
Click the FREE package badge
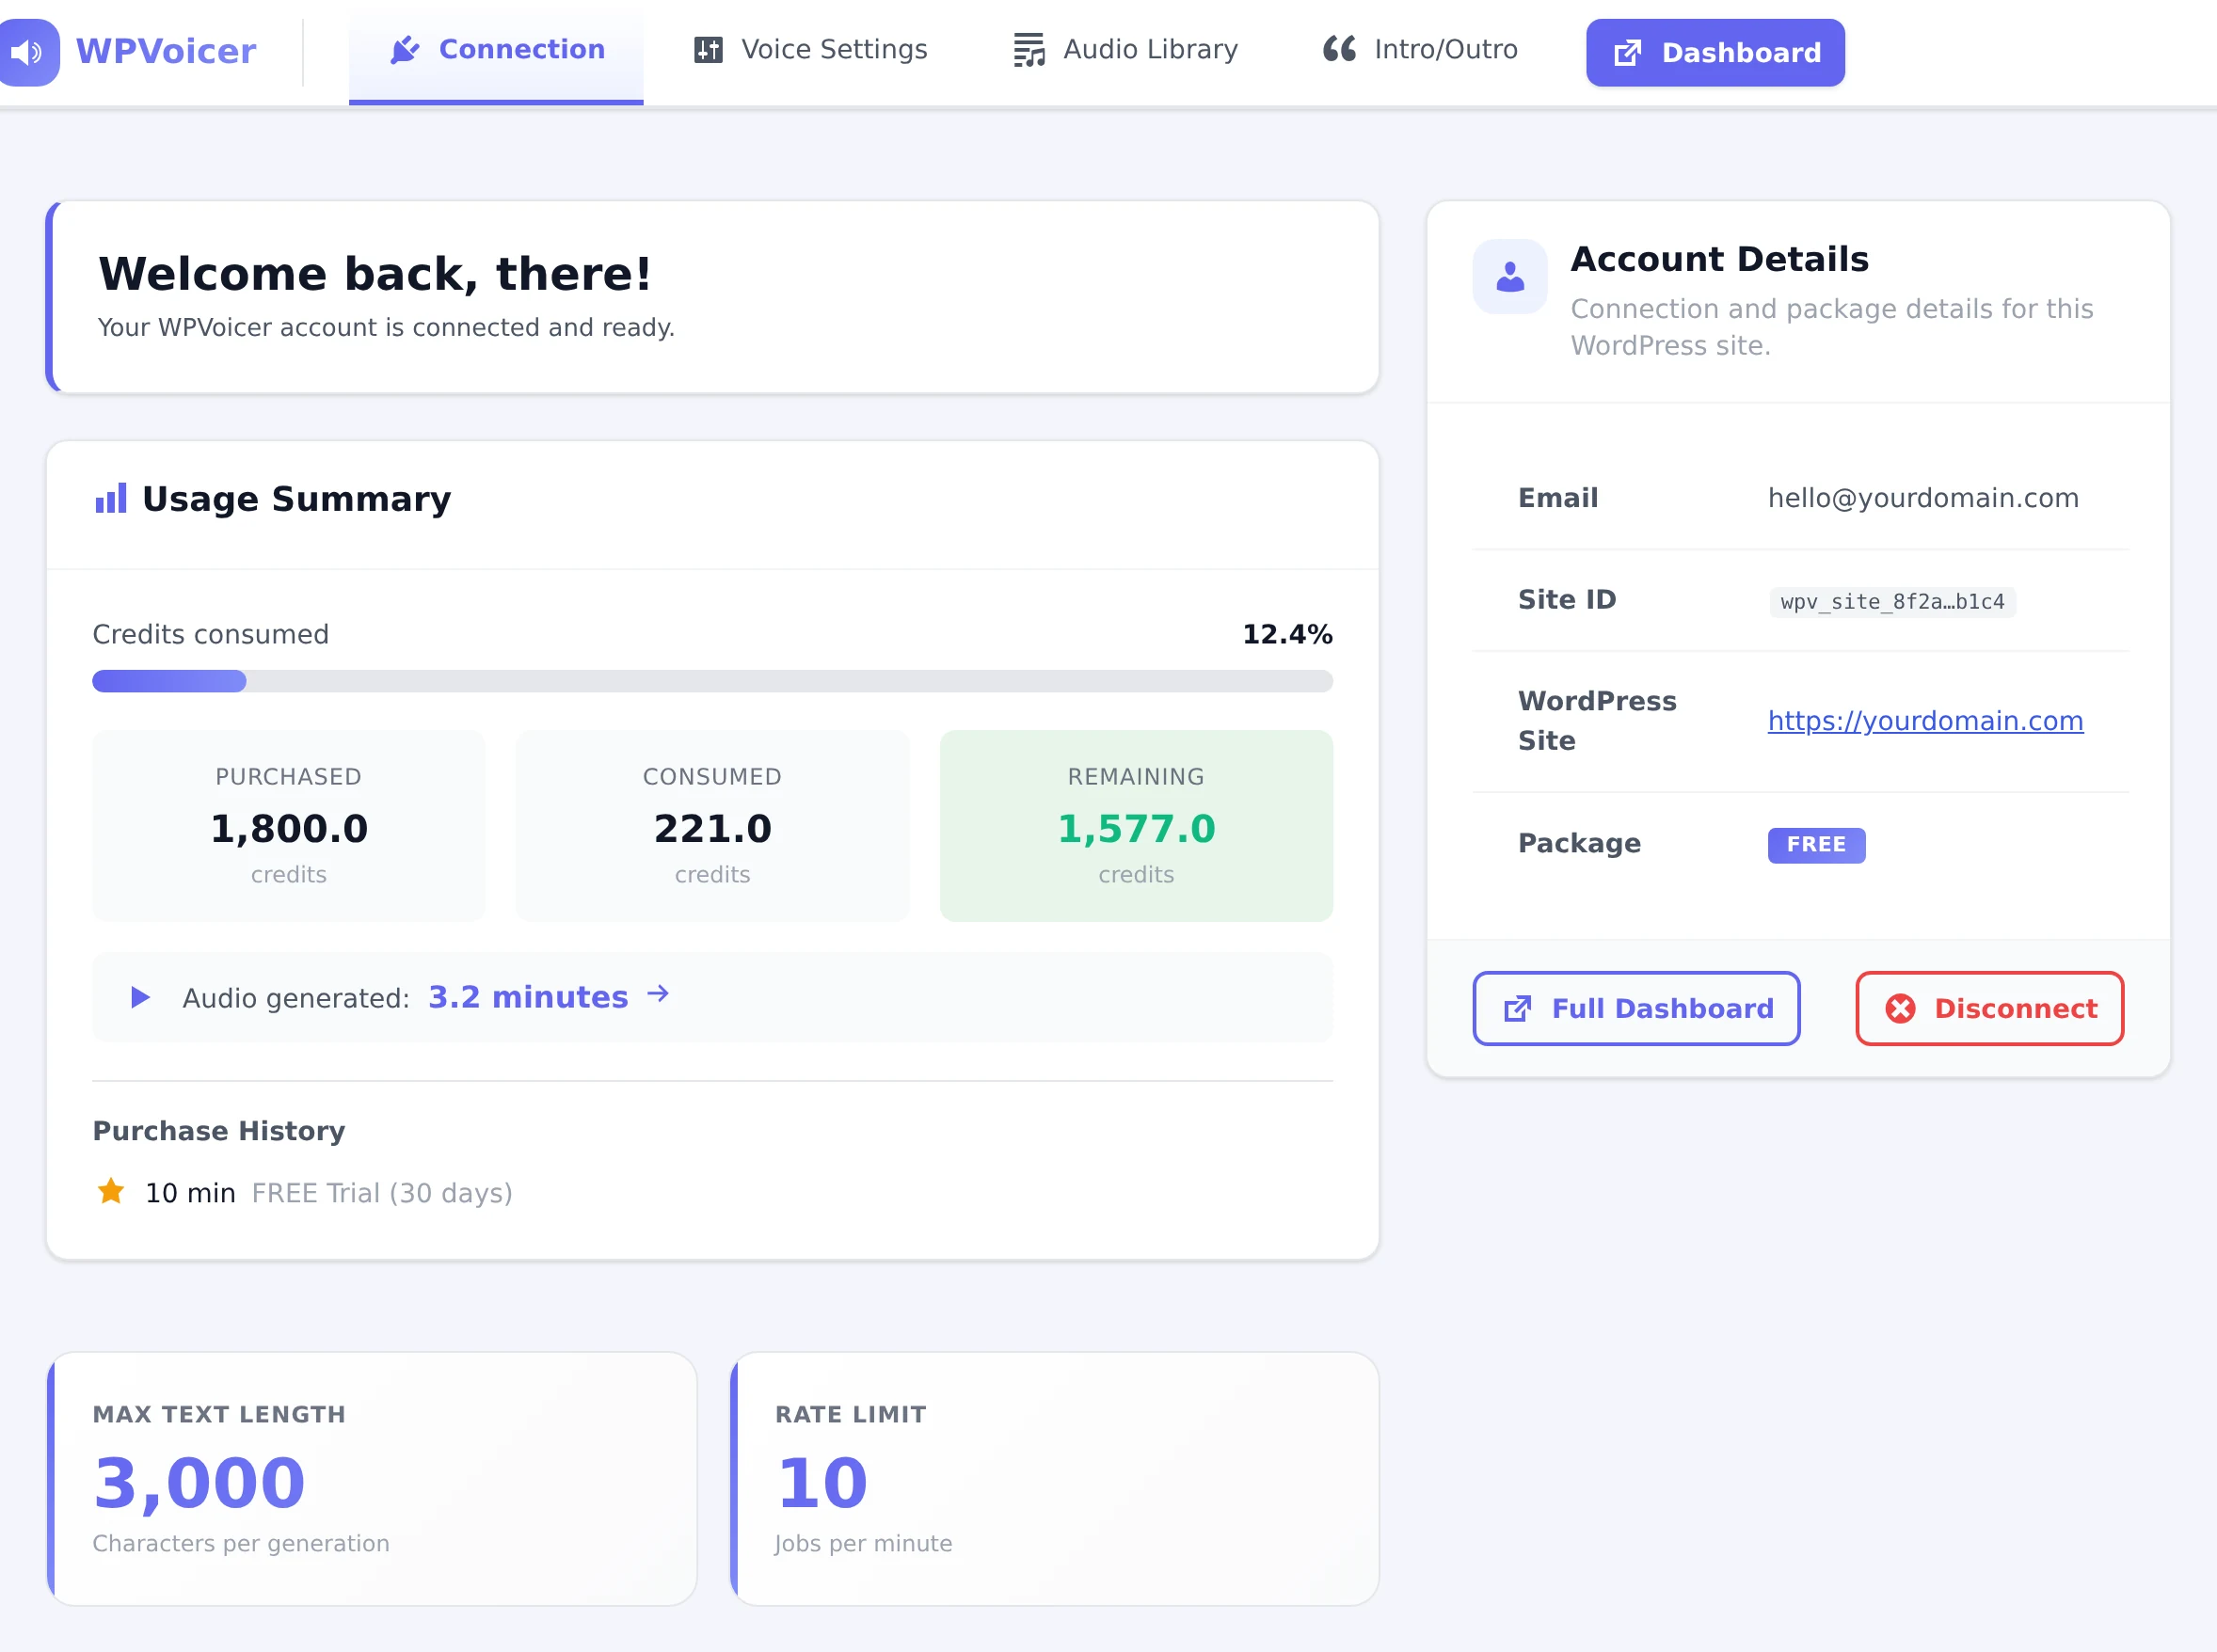click(1816, 845)
